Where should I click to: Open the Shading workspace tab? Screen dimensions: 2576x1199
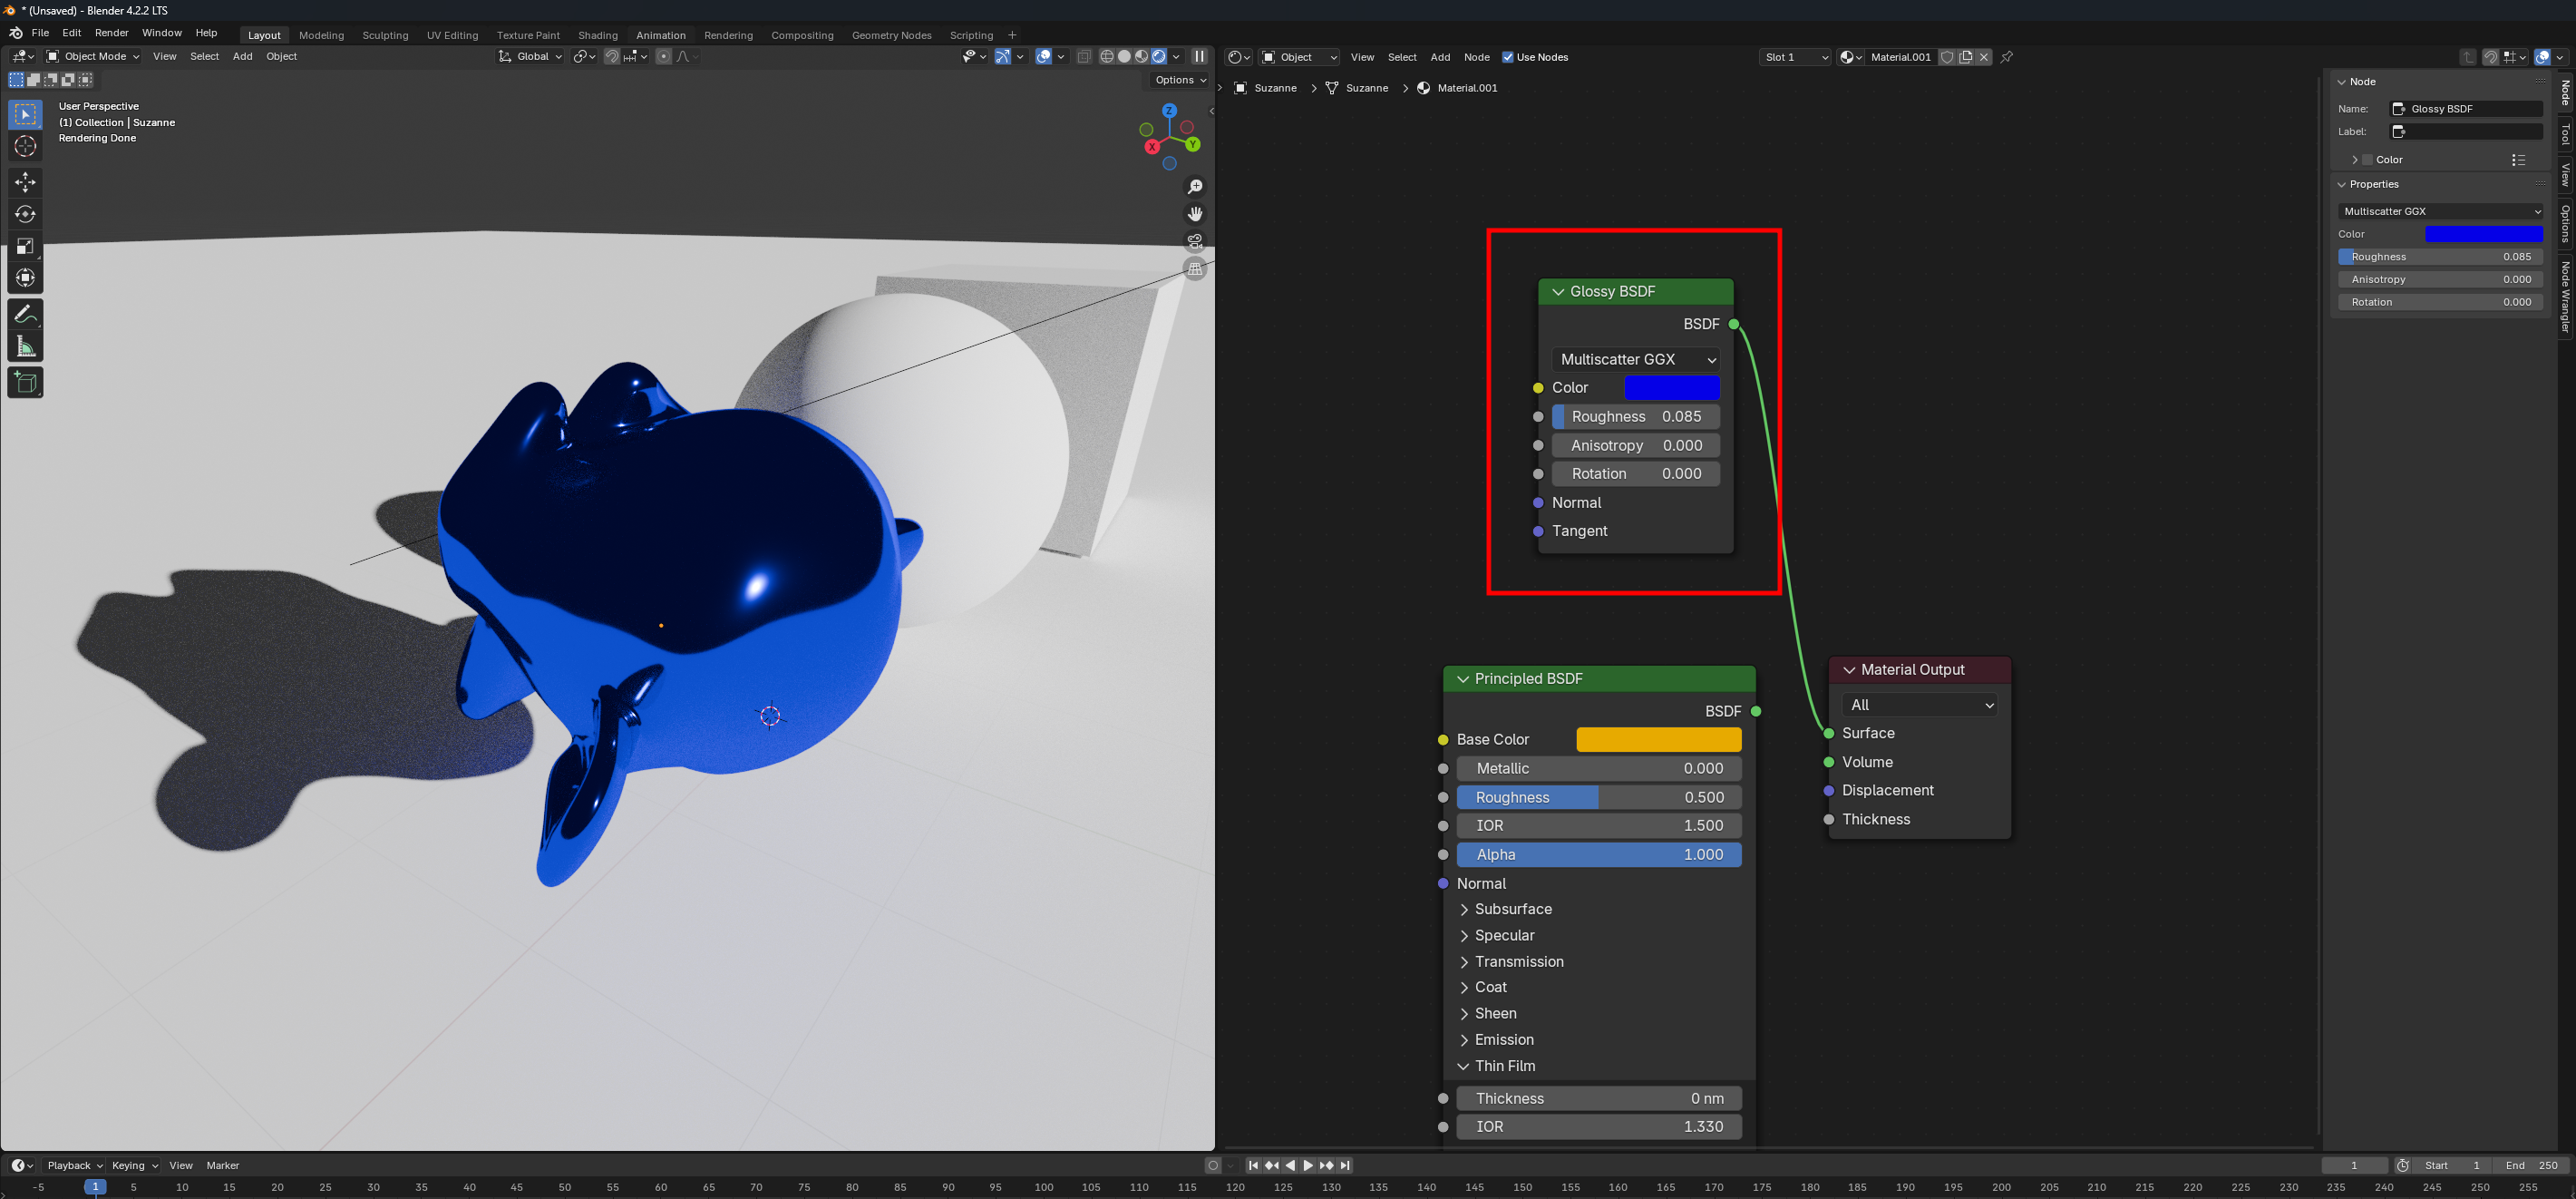[x=598, y=35]
